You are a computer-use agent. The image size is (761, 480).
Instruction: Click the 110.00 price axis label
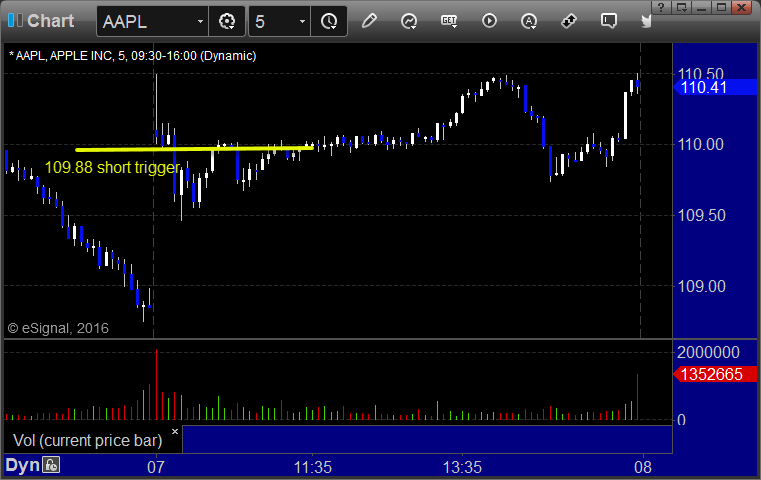pyautogui.click(x=701, y=144)
